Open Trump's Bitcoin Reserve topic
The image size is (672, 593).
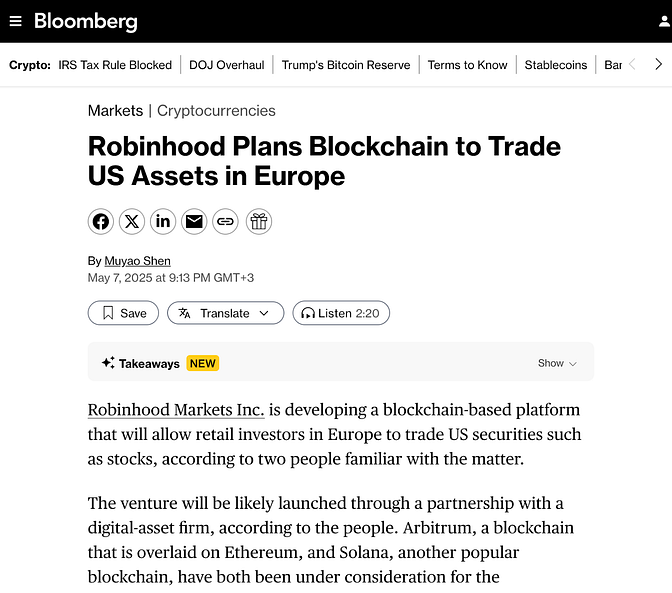coord(346,65)
